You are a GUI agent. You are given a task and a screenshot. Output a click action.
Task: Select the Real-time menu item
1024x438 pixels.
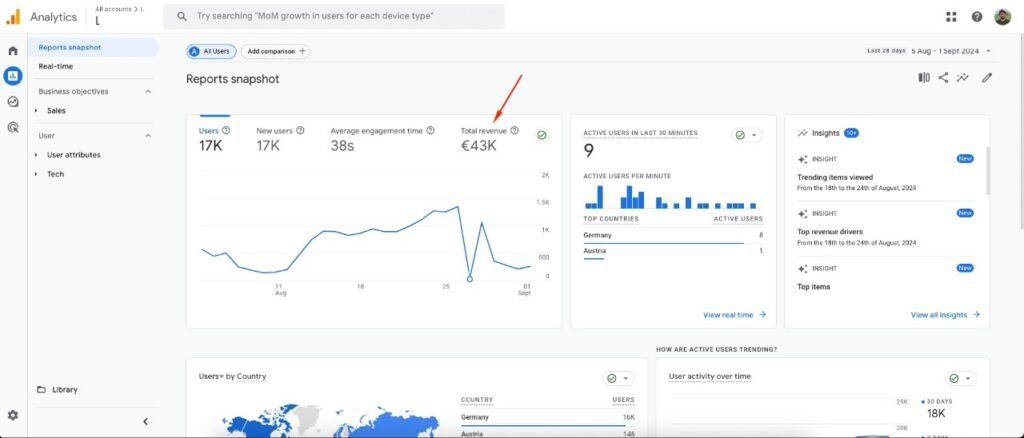pyautogui.click(x=56, y=66)
